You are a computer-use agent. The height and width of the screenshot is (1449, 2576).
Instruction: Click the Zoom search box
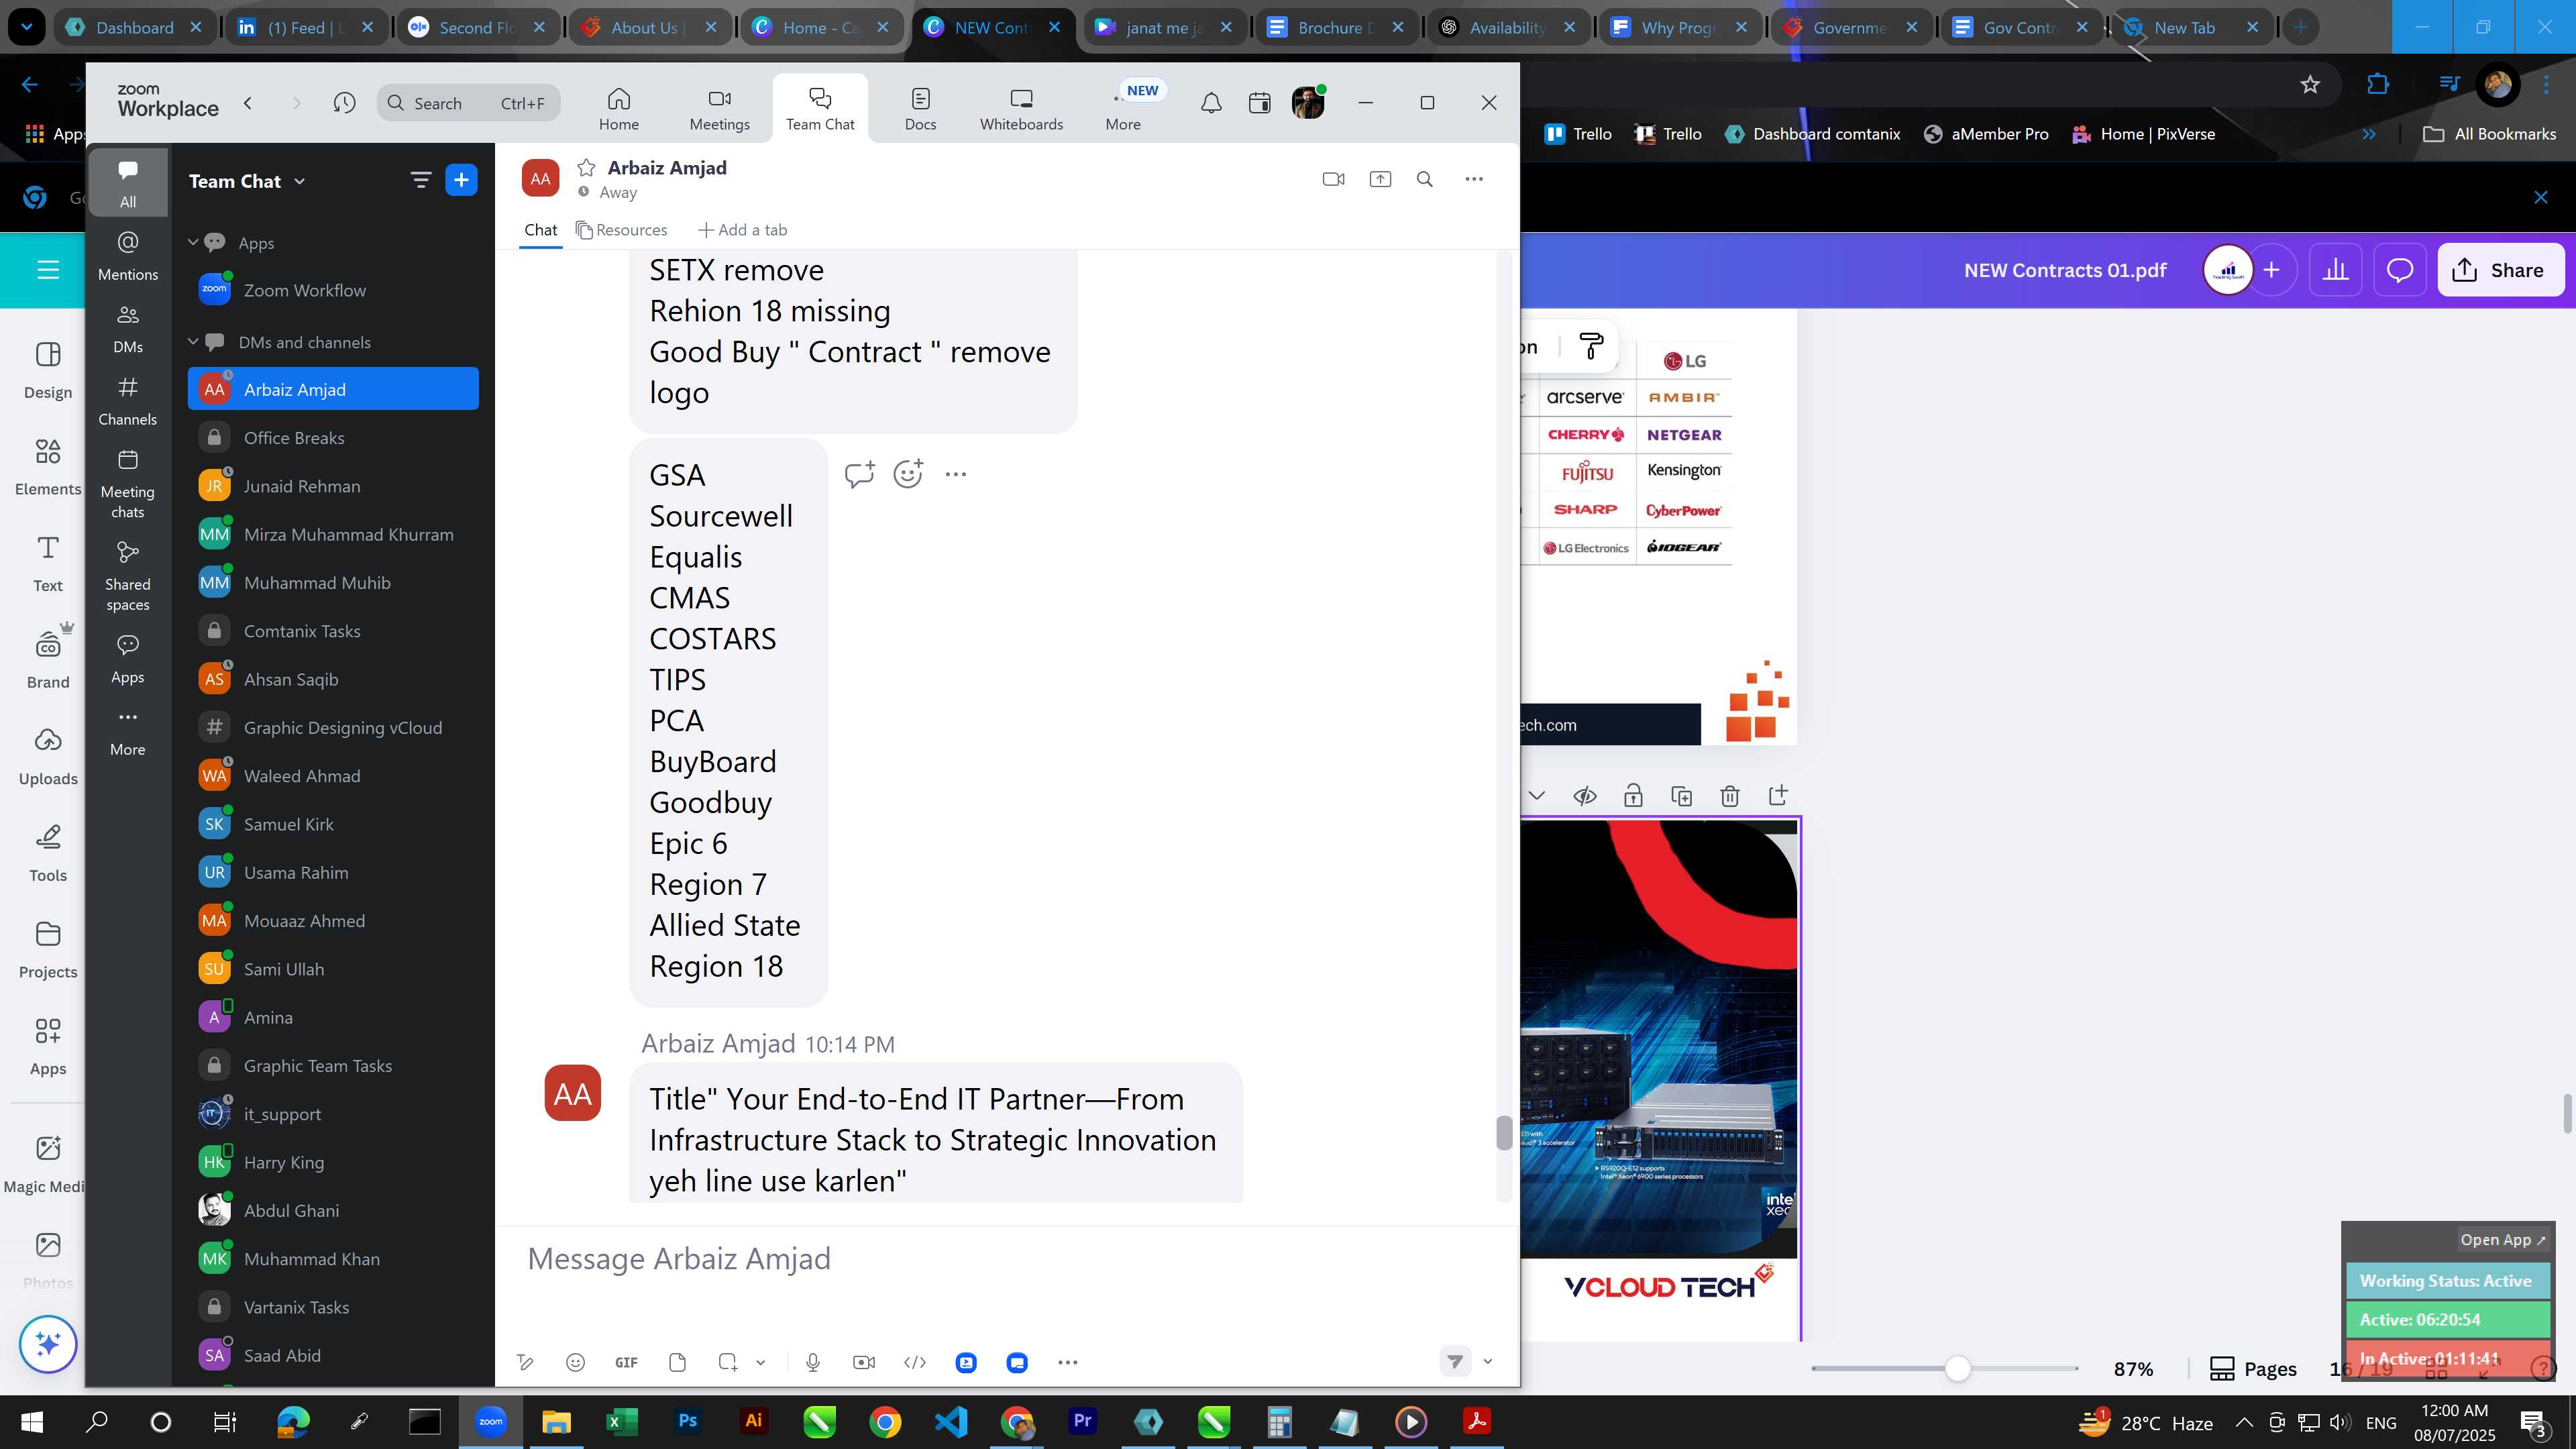(468, 102)
